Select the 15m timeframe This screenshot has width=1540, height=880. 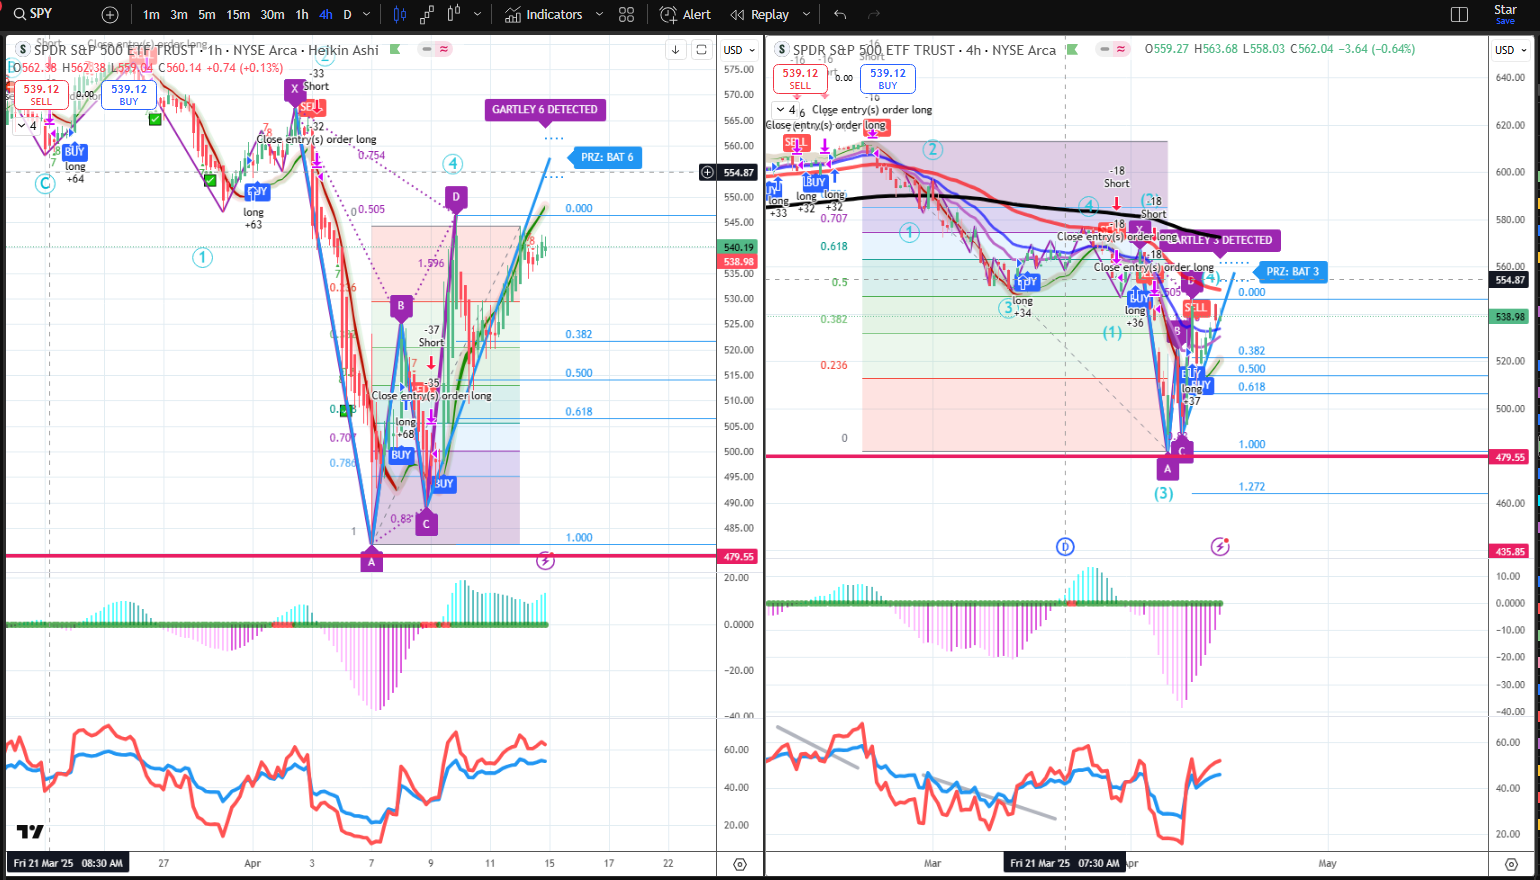click(x=238, y=14)
